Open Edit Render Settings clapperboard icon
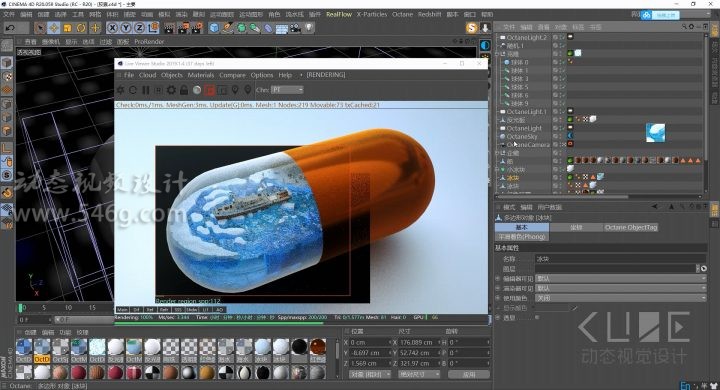Screen dimensions: 720x390 197,28
